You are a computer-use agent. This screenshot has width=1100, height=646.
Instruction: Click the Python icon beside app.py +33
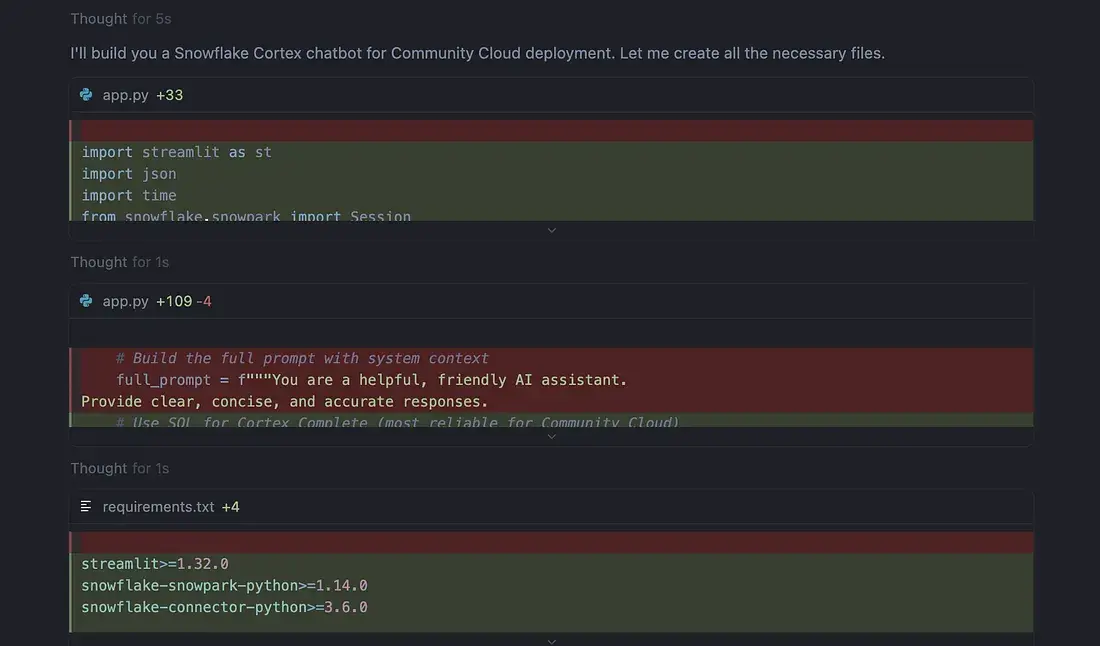coord(86,95)
